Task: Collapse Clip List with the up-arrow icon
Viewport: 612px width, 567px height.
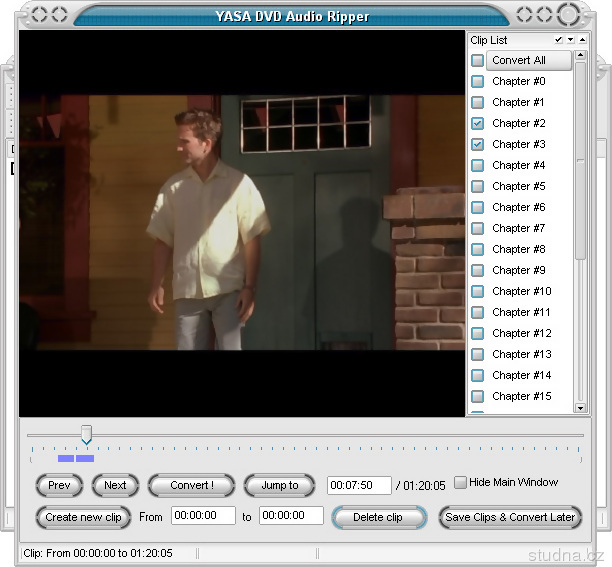Action: pos(582,40)
